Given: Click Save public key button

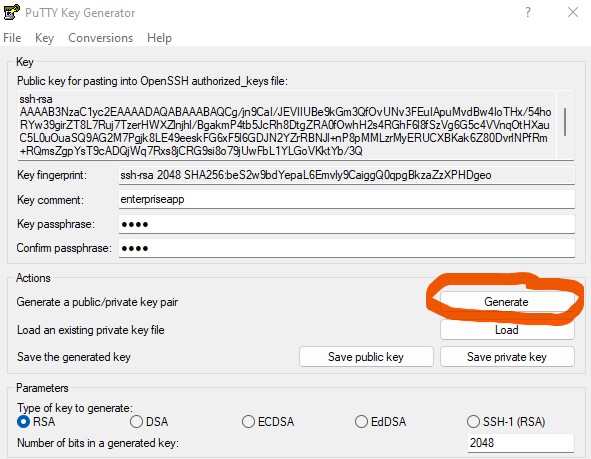Looking at the screenshot, I should pos(366,357).
